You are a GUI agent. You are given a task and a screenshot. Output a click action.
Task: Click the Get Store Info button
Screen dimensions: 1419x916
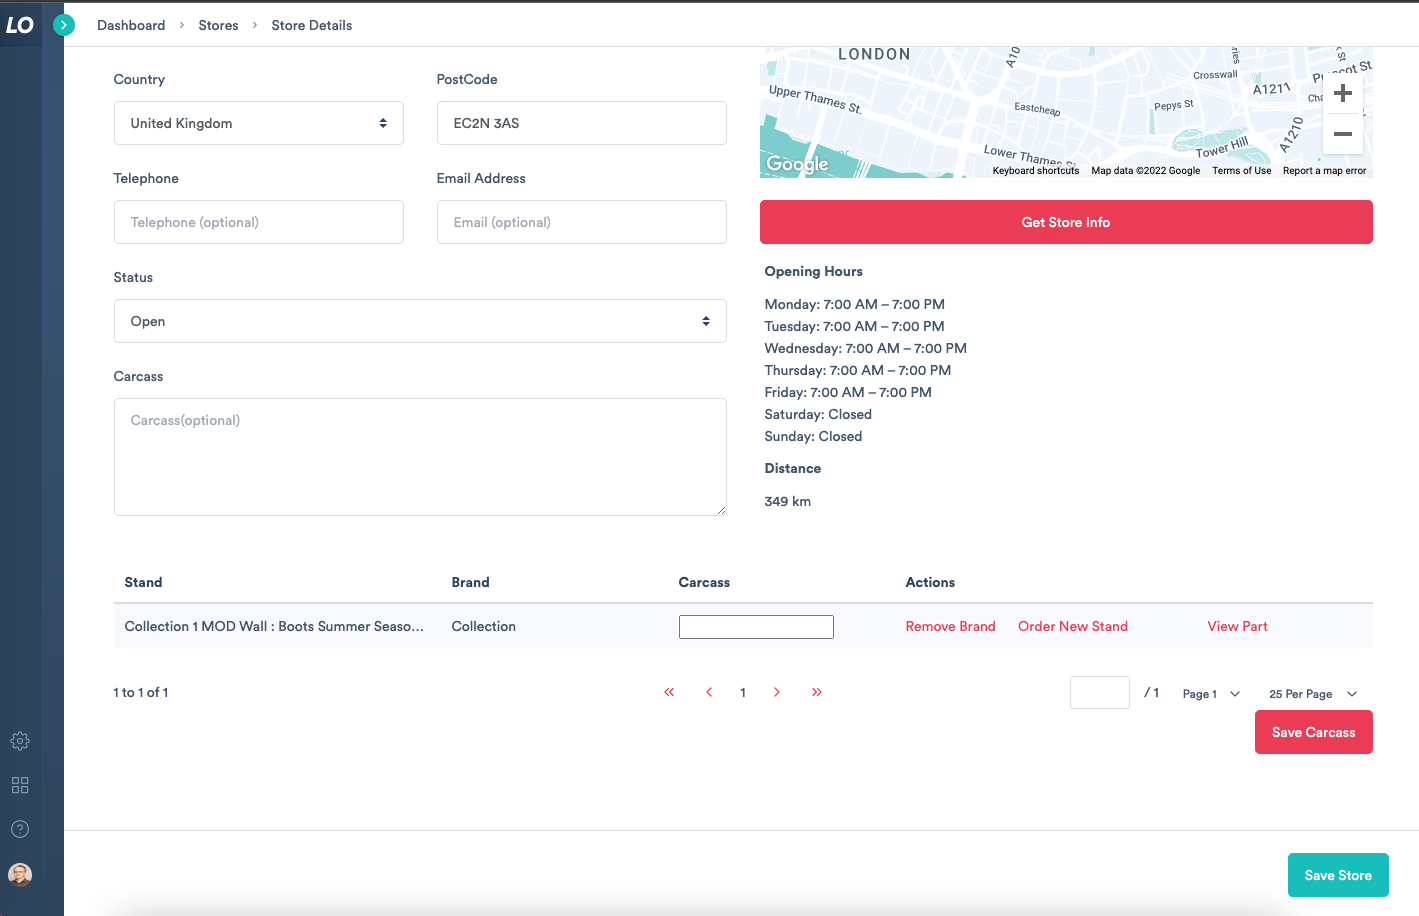(x=1066, y=222)
